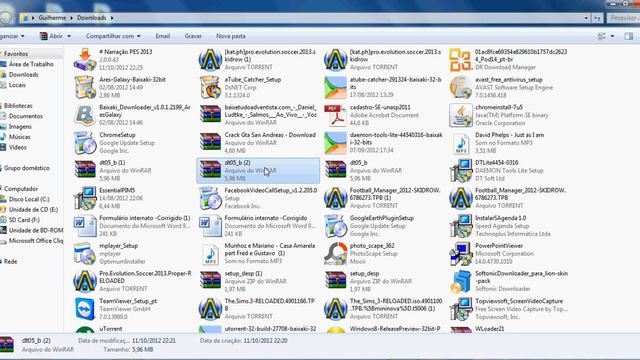This screenshot has height=360, width=640.
Task: Open the Documentos library
Action: [x=26, y=116]
